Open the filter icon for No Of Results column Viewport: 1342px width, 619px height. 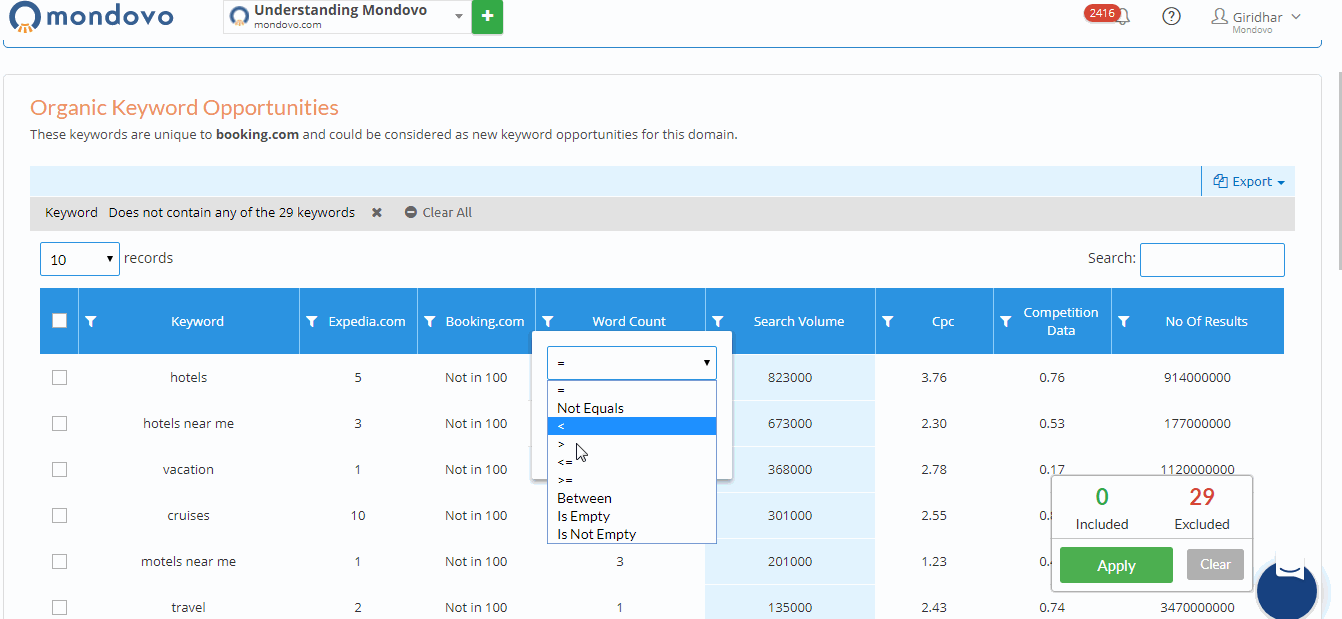tap(1124, 321)
